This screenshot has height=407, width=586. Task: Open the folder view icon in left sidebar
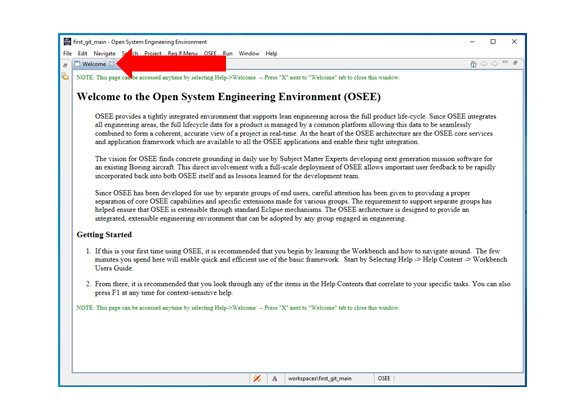(65, 77)
